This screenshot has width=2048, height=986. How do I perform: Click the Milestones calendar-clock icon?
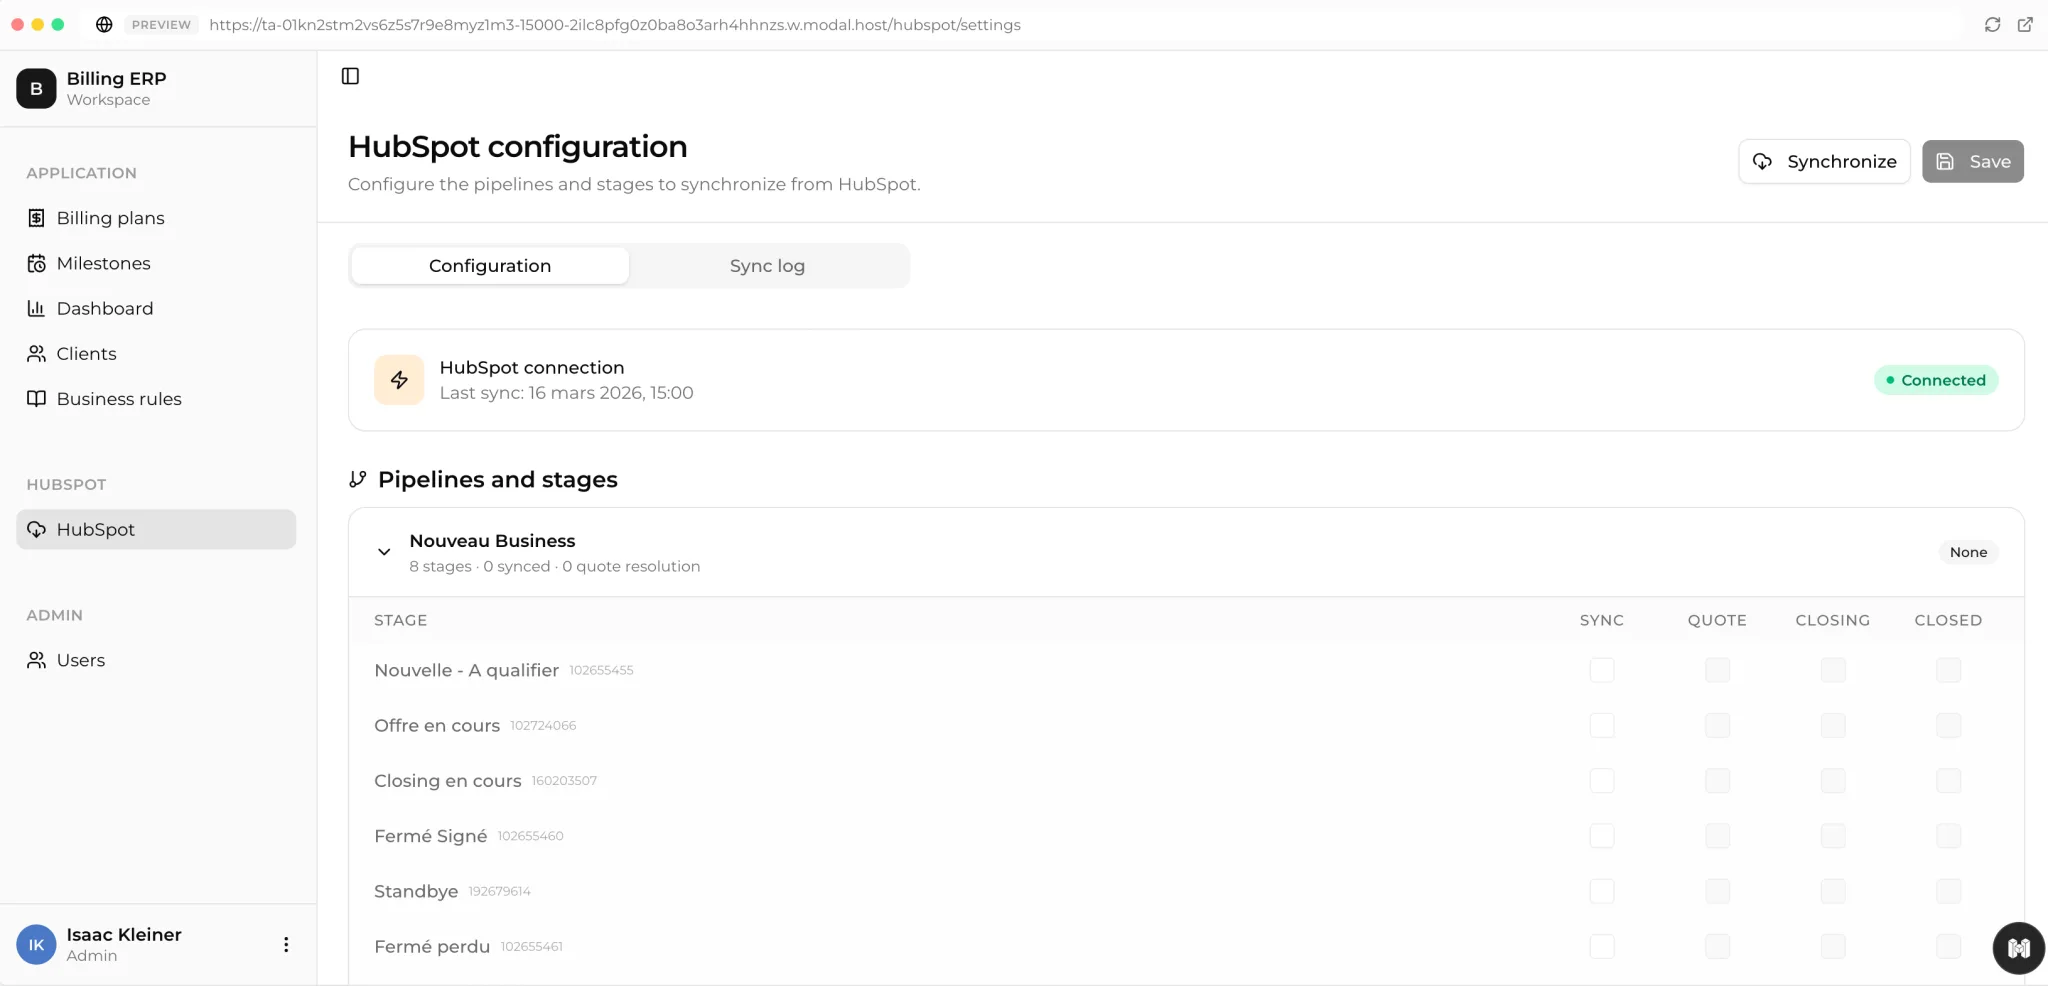[36, 263]
